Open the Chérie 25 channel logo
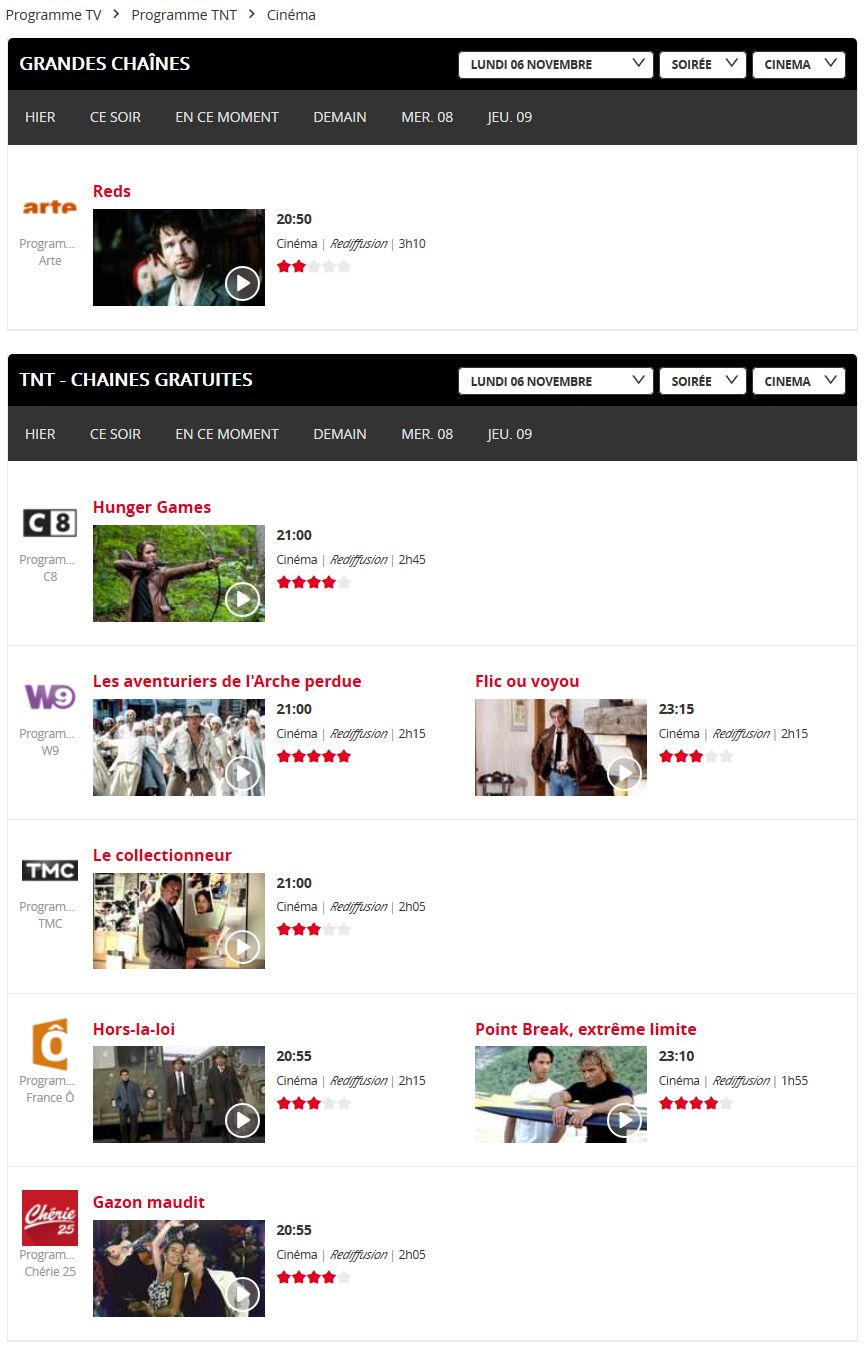The height and width of the screenshot is (1347, 866). [49, 1217]
